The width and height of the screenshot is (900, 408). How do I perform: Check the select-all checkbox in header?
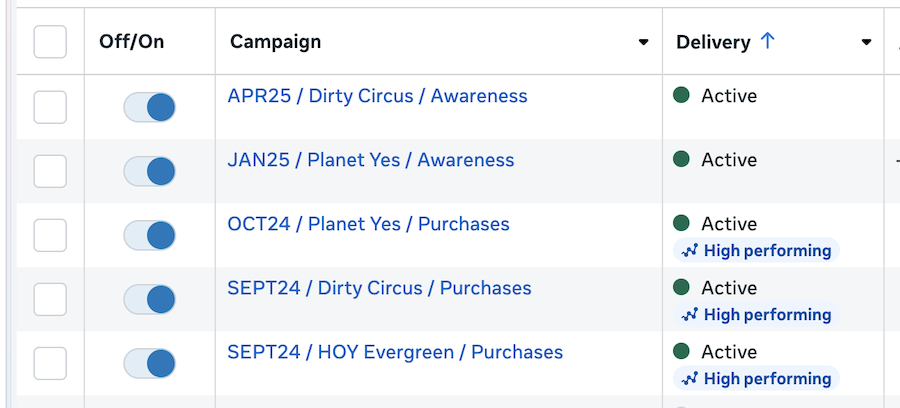[50, 42]
